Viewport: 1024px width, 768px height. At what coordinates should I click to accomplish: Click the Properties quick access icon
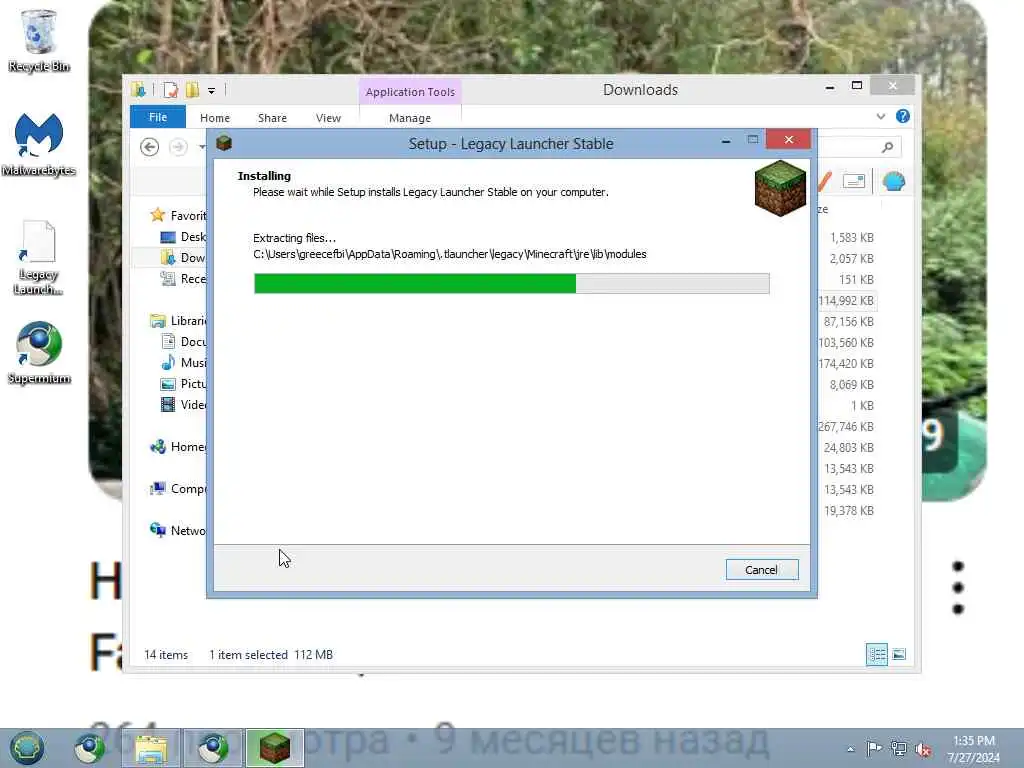[x=170, y=89]
